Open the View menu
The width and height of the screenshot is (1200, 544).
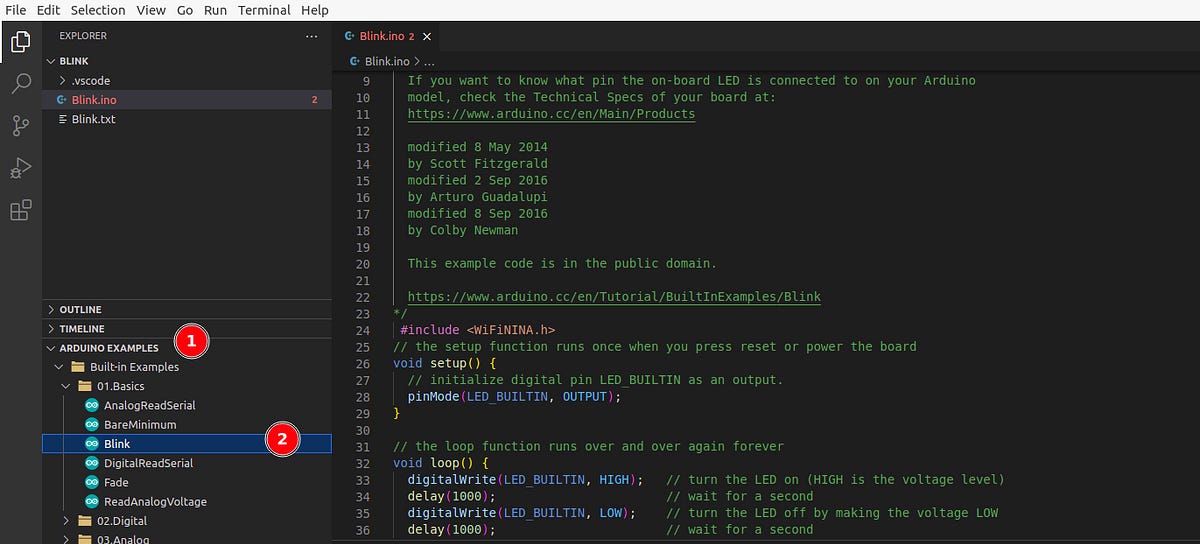tap(151, 10)
